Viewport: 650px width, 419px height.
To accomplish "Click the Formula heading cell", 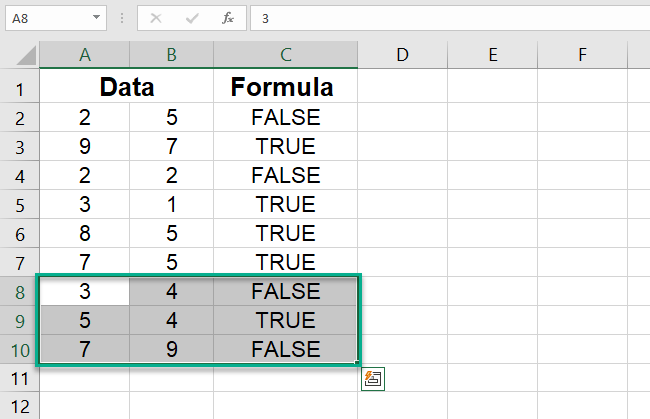I will [x=285, y=88].
